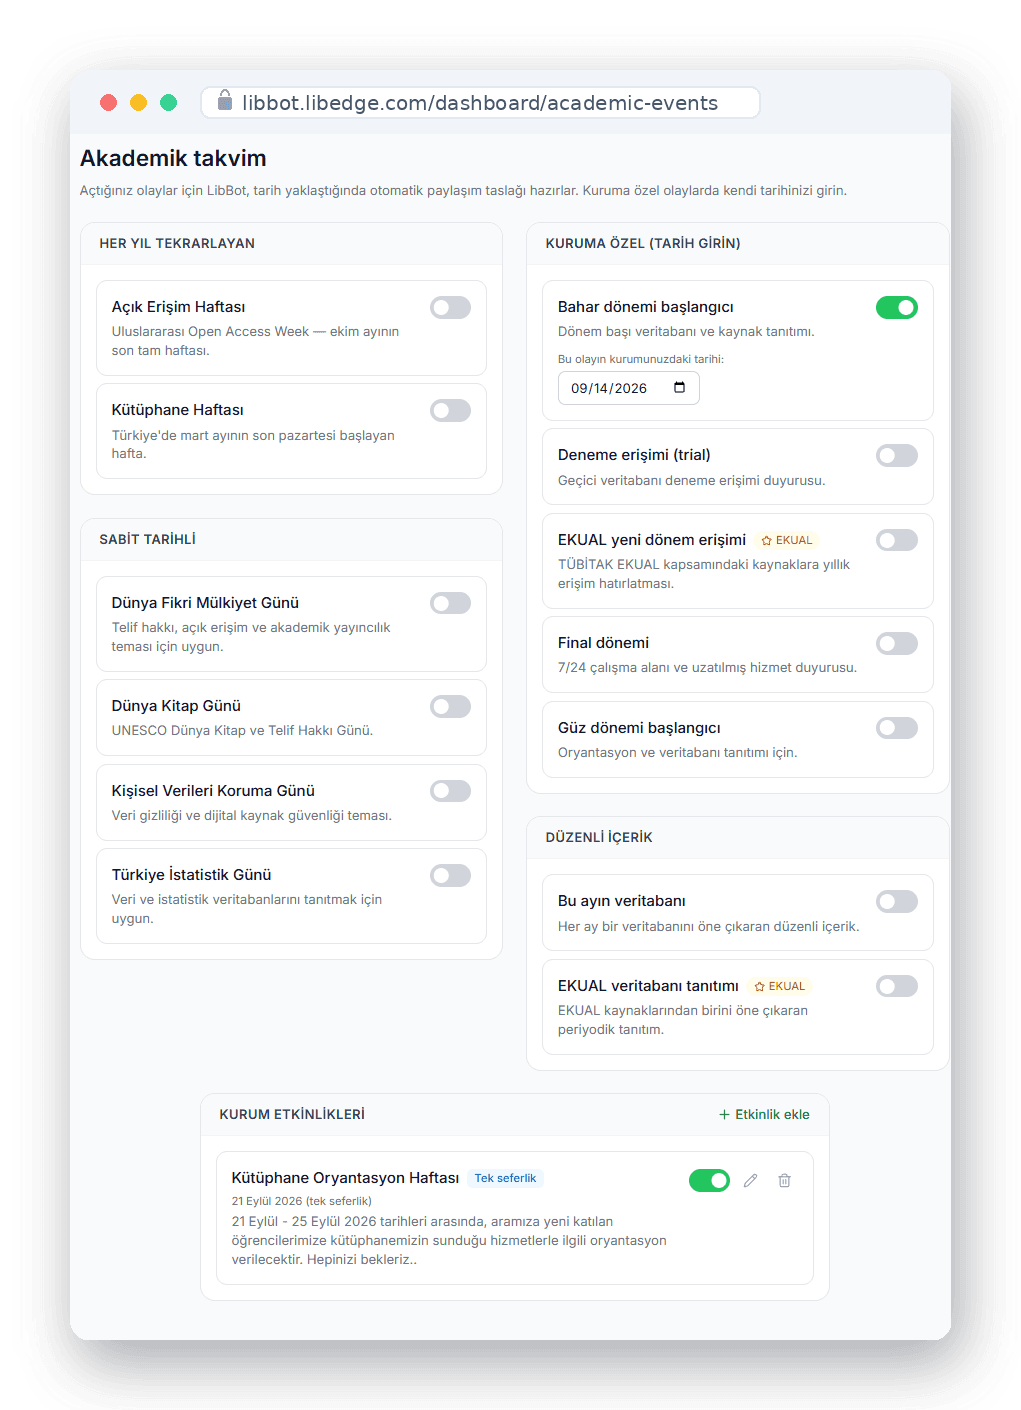This screenshot has width=1021, height=1410.
Task: Click the 09/14/2026 date input field
Action: pos(628,388)
